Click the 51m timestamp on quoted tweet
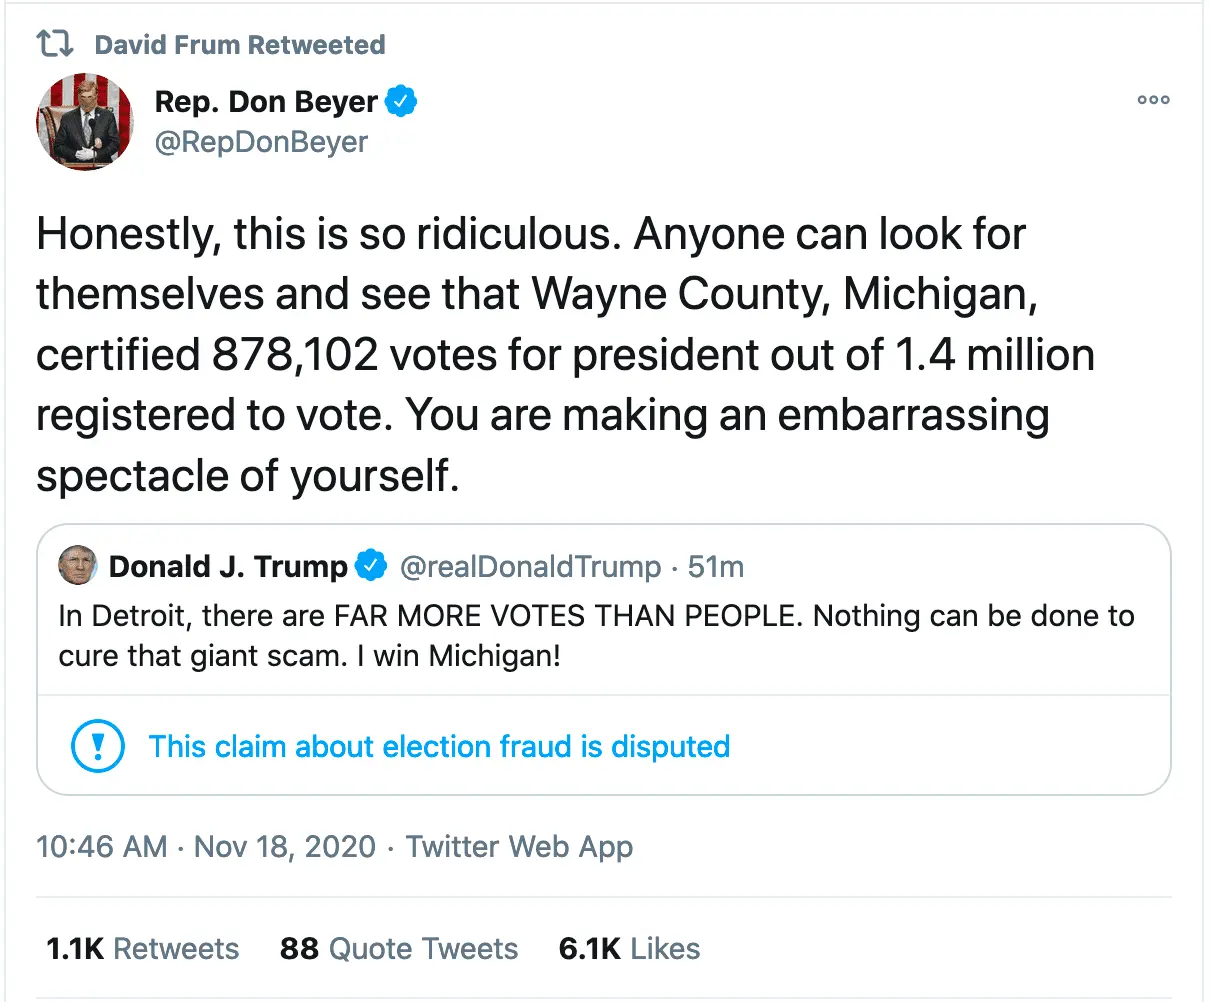This screenshot has height=1002, width=1210. pos(716,567)
